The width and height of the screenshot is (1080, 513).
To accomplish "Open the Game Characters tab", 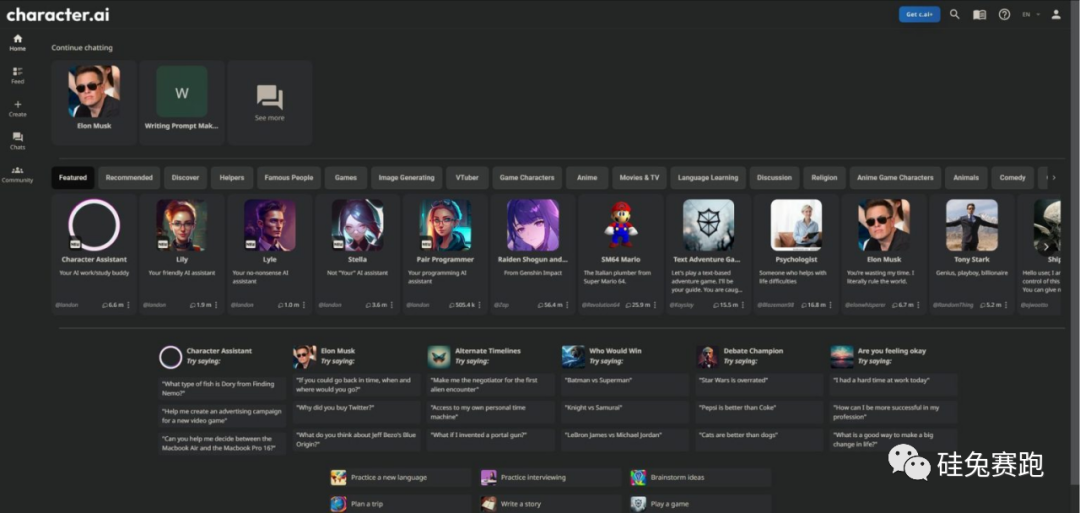I will coord(527,178).
